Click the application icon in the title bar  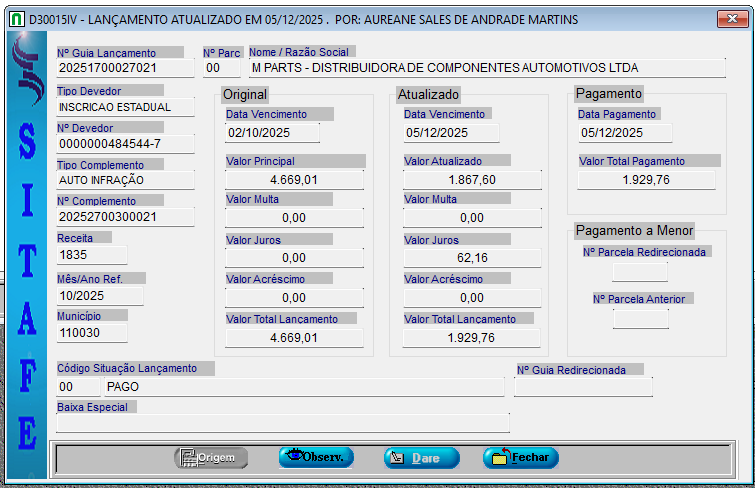[14, 19]
